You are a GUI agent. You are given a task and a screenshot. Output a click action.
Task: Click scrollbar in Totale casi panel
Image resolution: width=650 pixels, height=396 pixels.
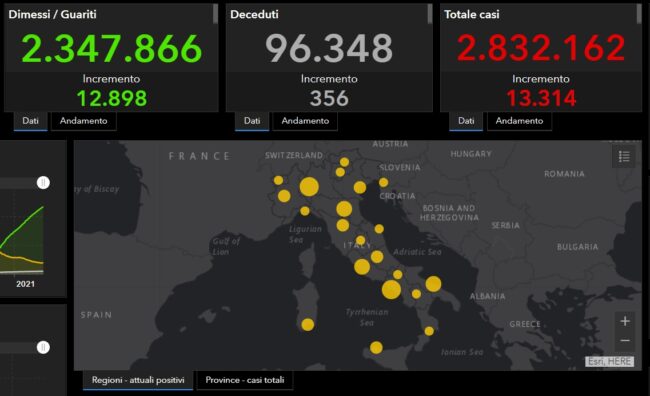tap(639, 13)
